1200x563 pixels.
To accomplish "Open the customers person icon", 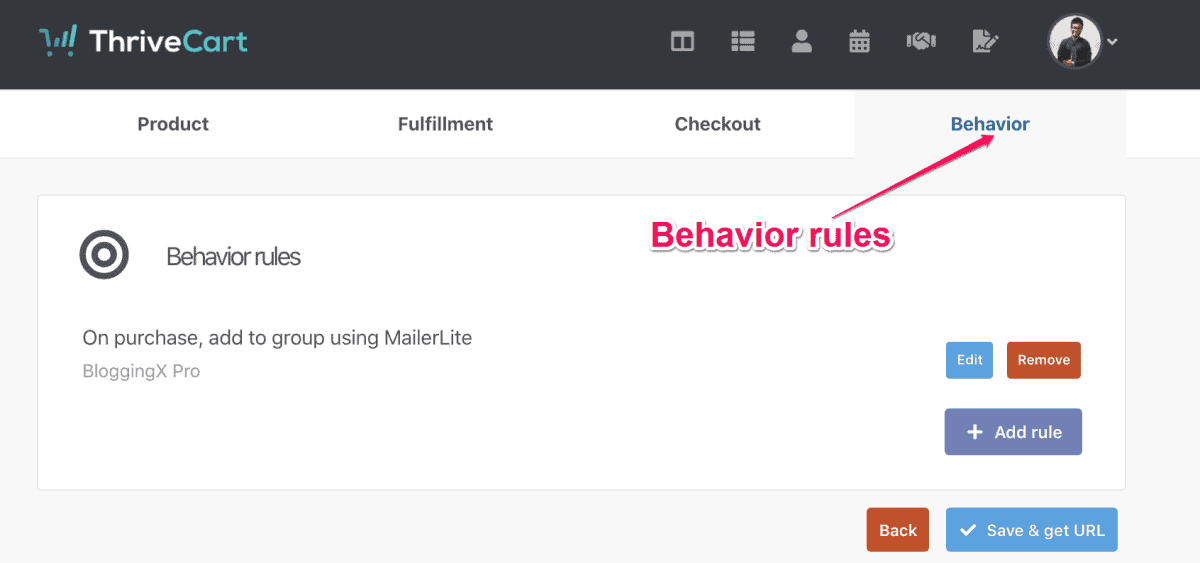I will pyautogui.click(x=801, y=41).
